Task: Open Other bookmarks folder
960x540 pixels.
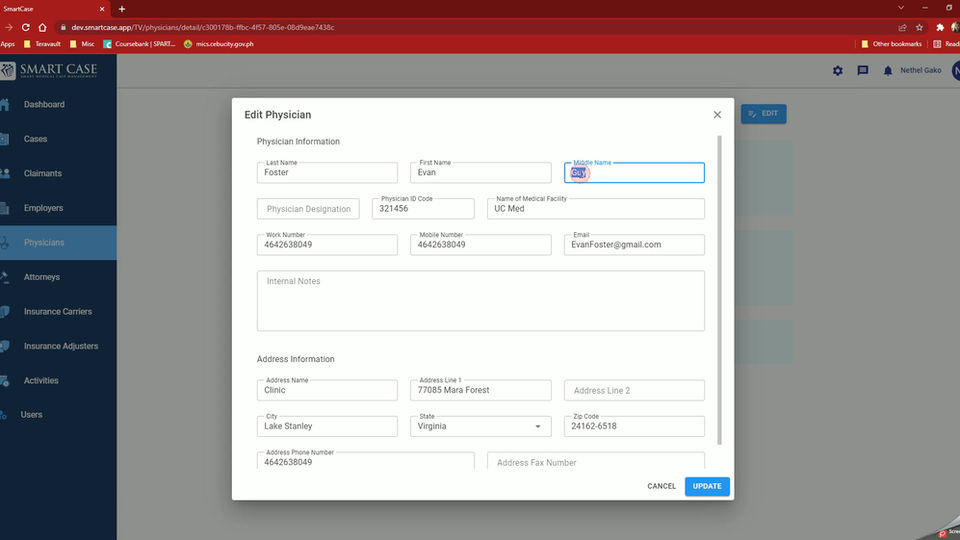Action: (891, 44)
